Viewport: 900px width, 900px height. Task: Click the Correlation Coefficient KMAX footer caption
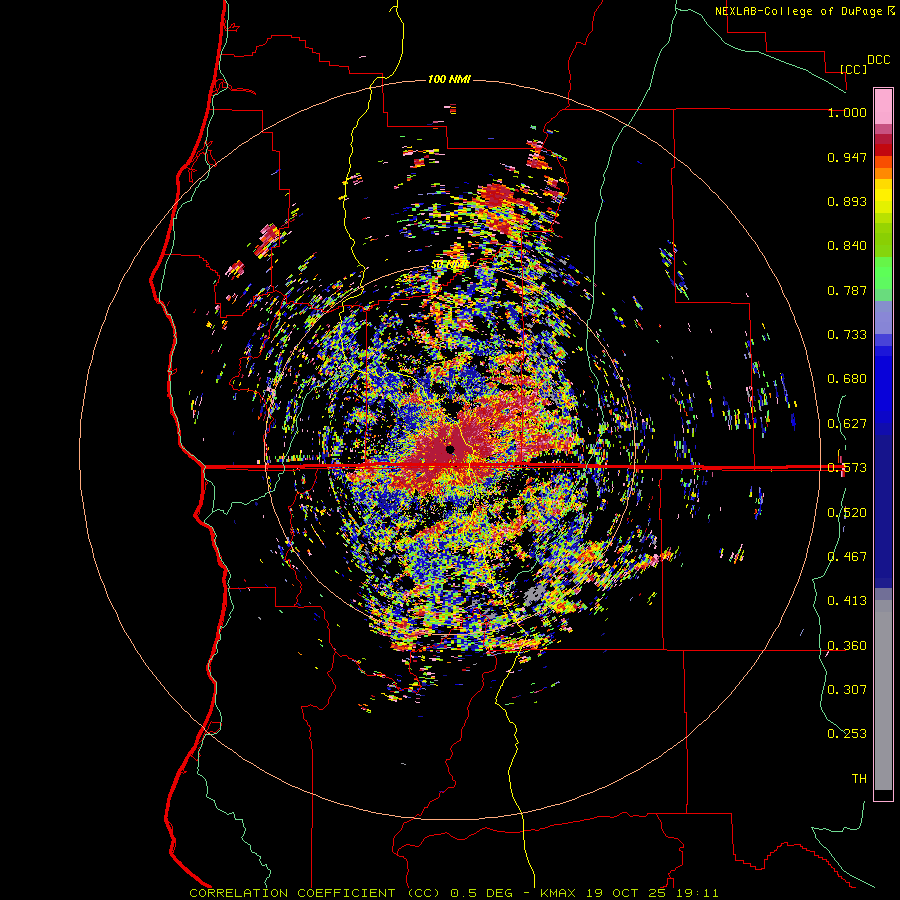click(x=454, y=893)
